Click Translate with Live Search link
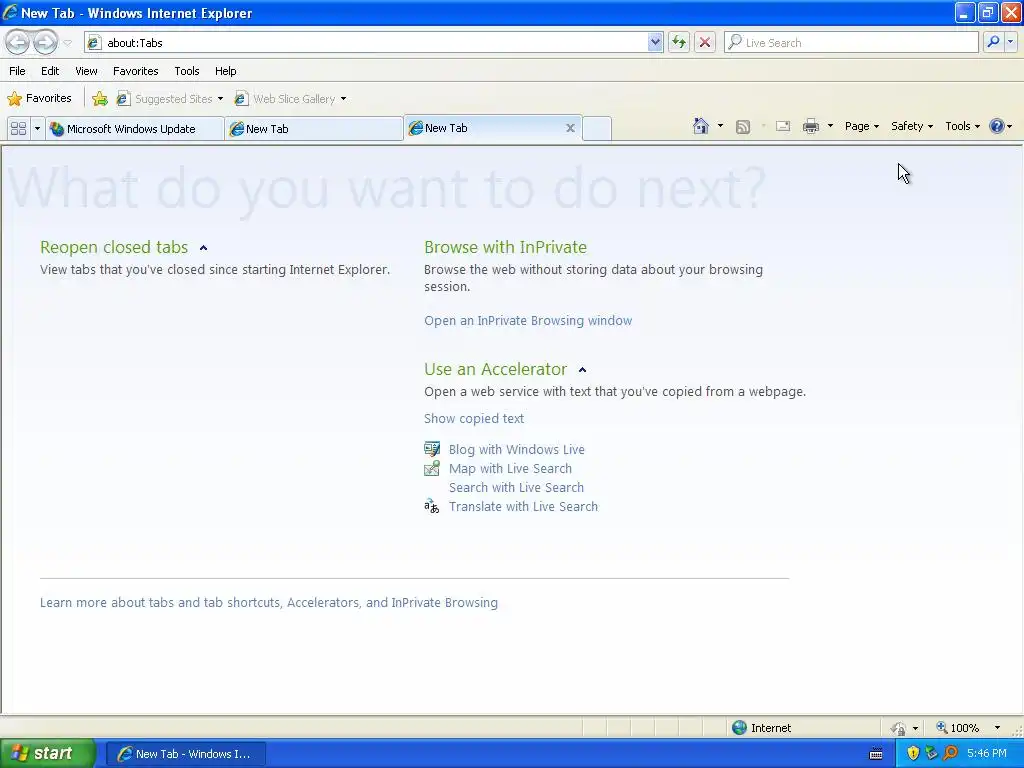1024x768 pixels. (x=523, y=506)
